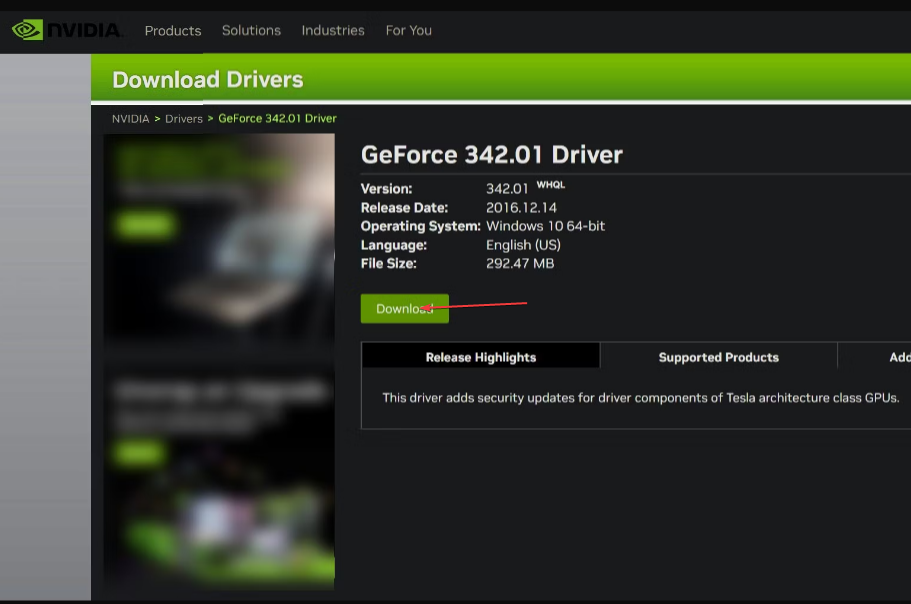Viewport: 911px width, 604px height.
Task: Click the NVIDIA logo
Action: 66,30
